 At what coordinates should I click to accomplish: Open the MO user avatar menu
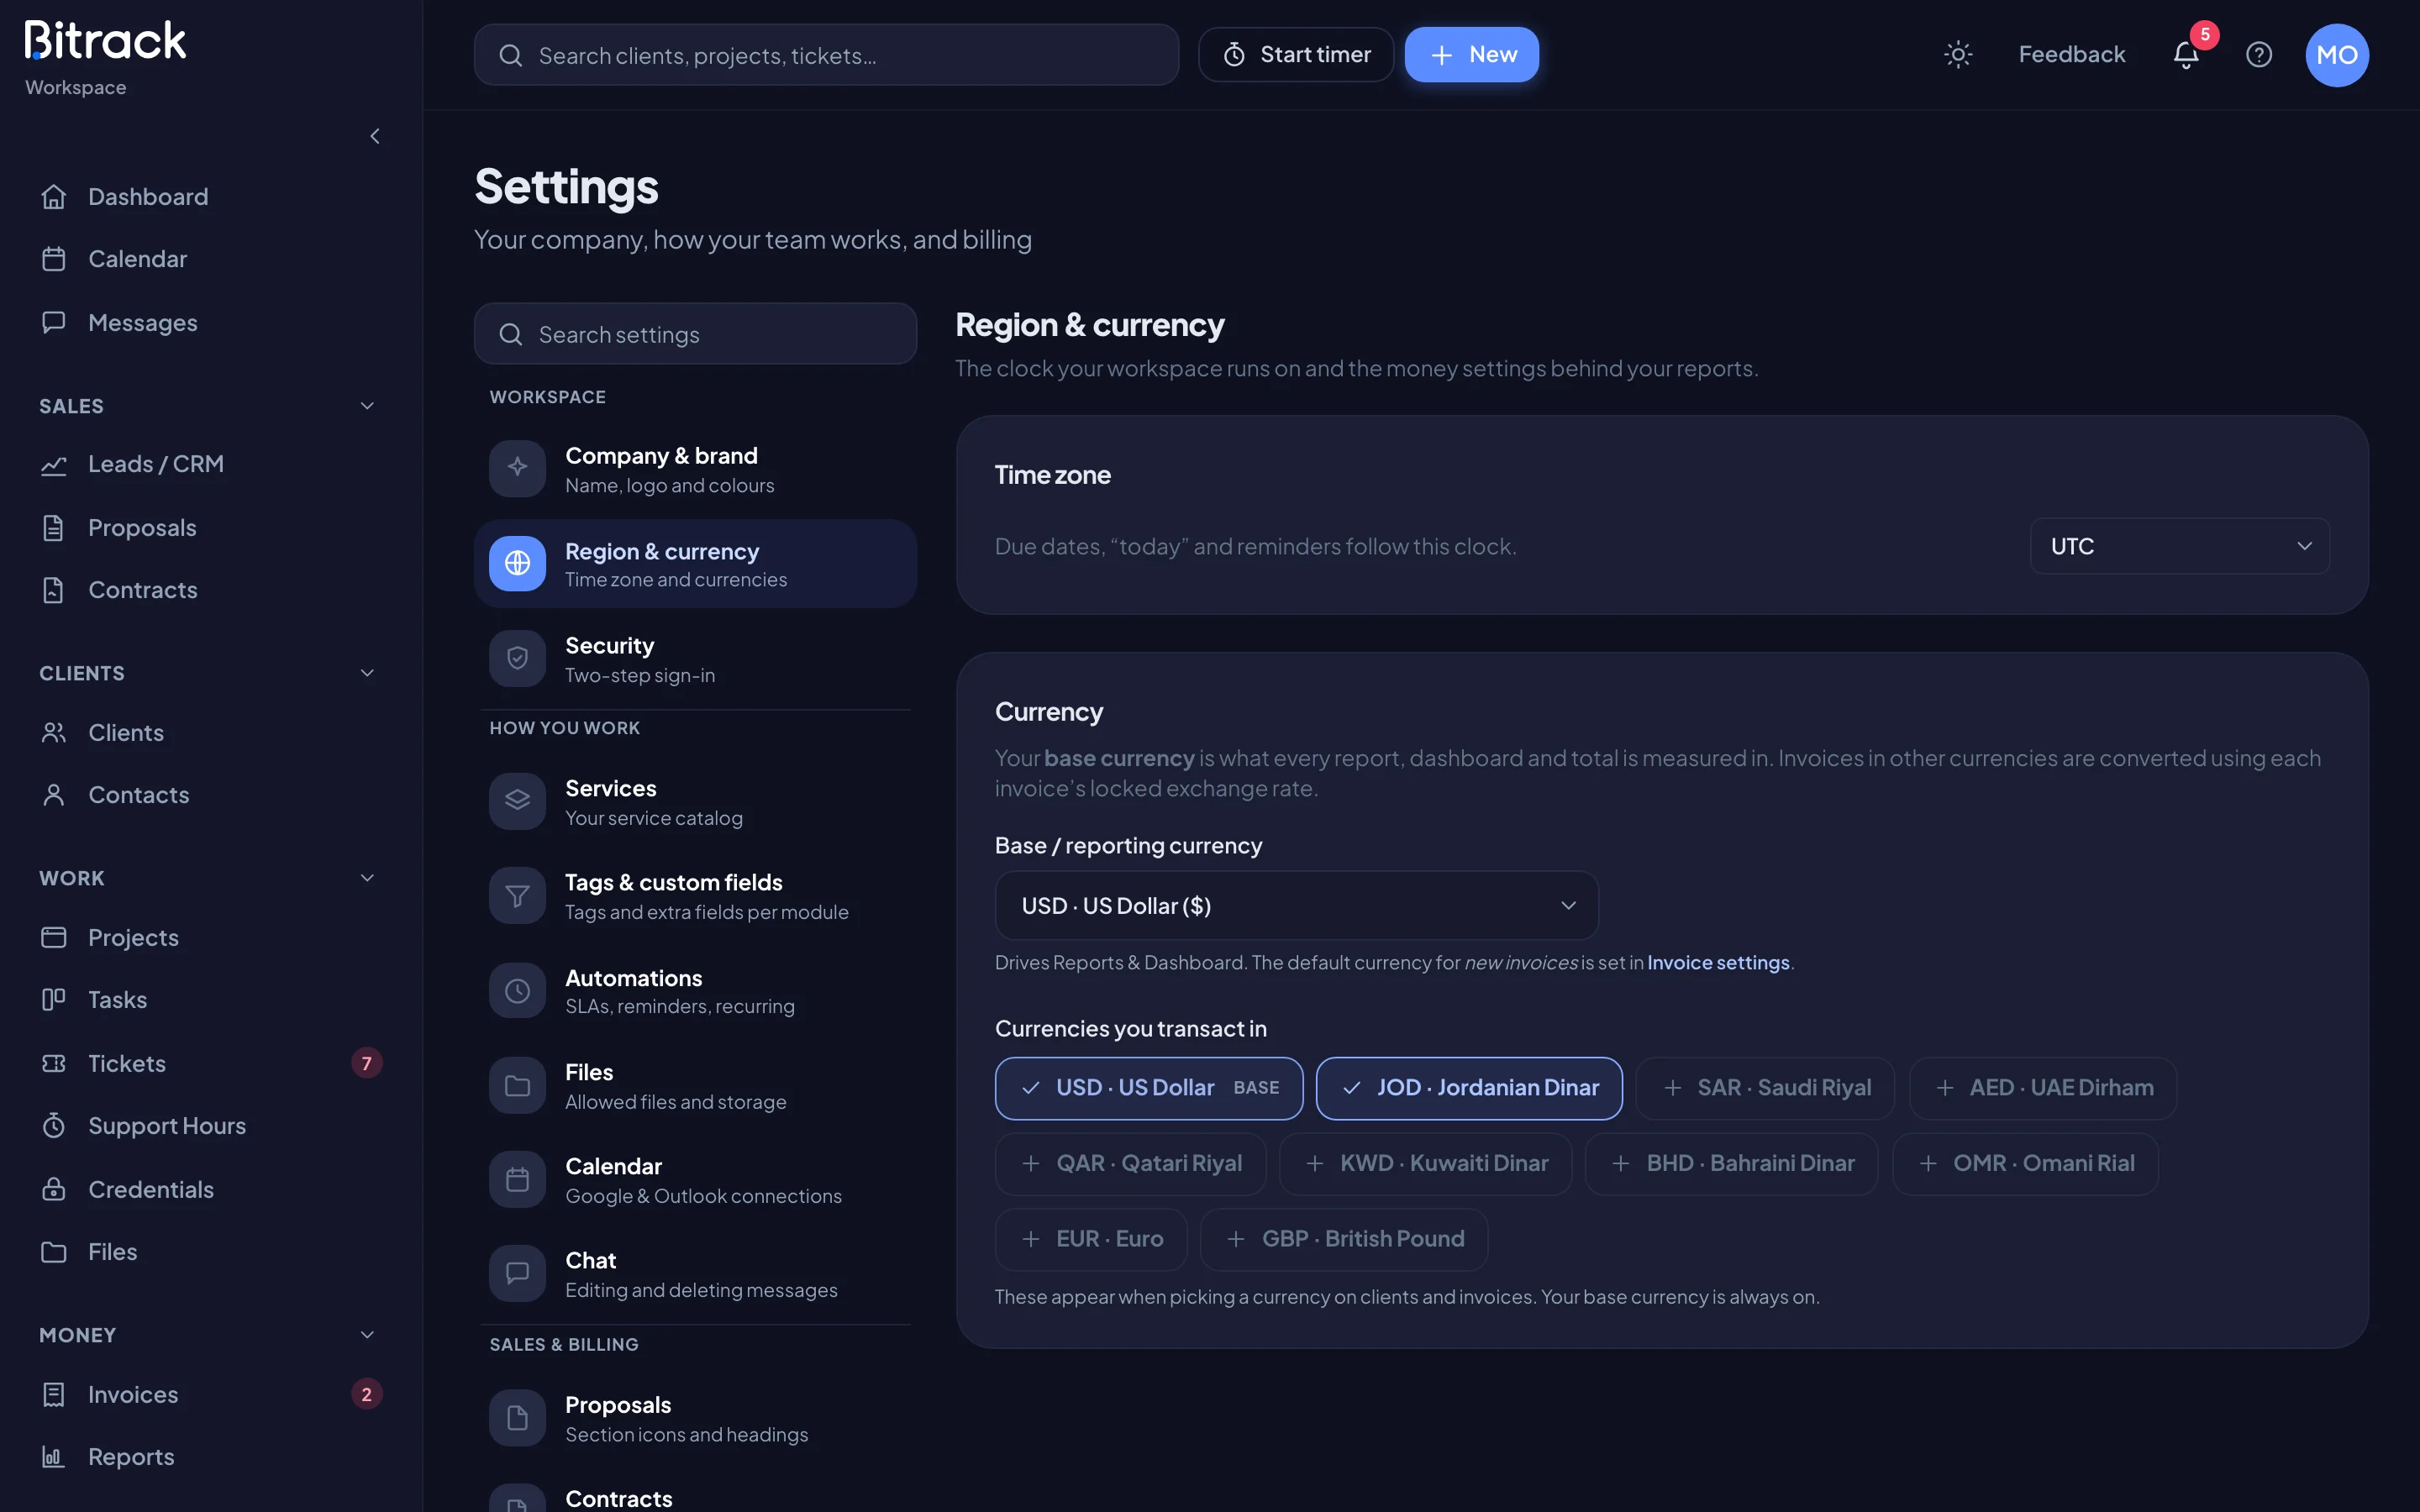coord(2336,55)
